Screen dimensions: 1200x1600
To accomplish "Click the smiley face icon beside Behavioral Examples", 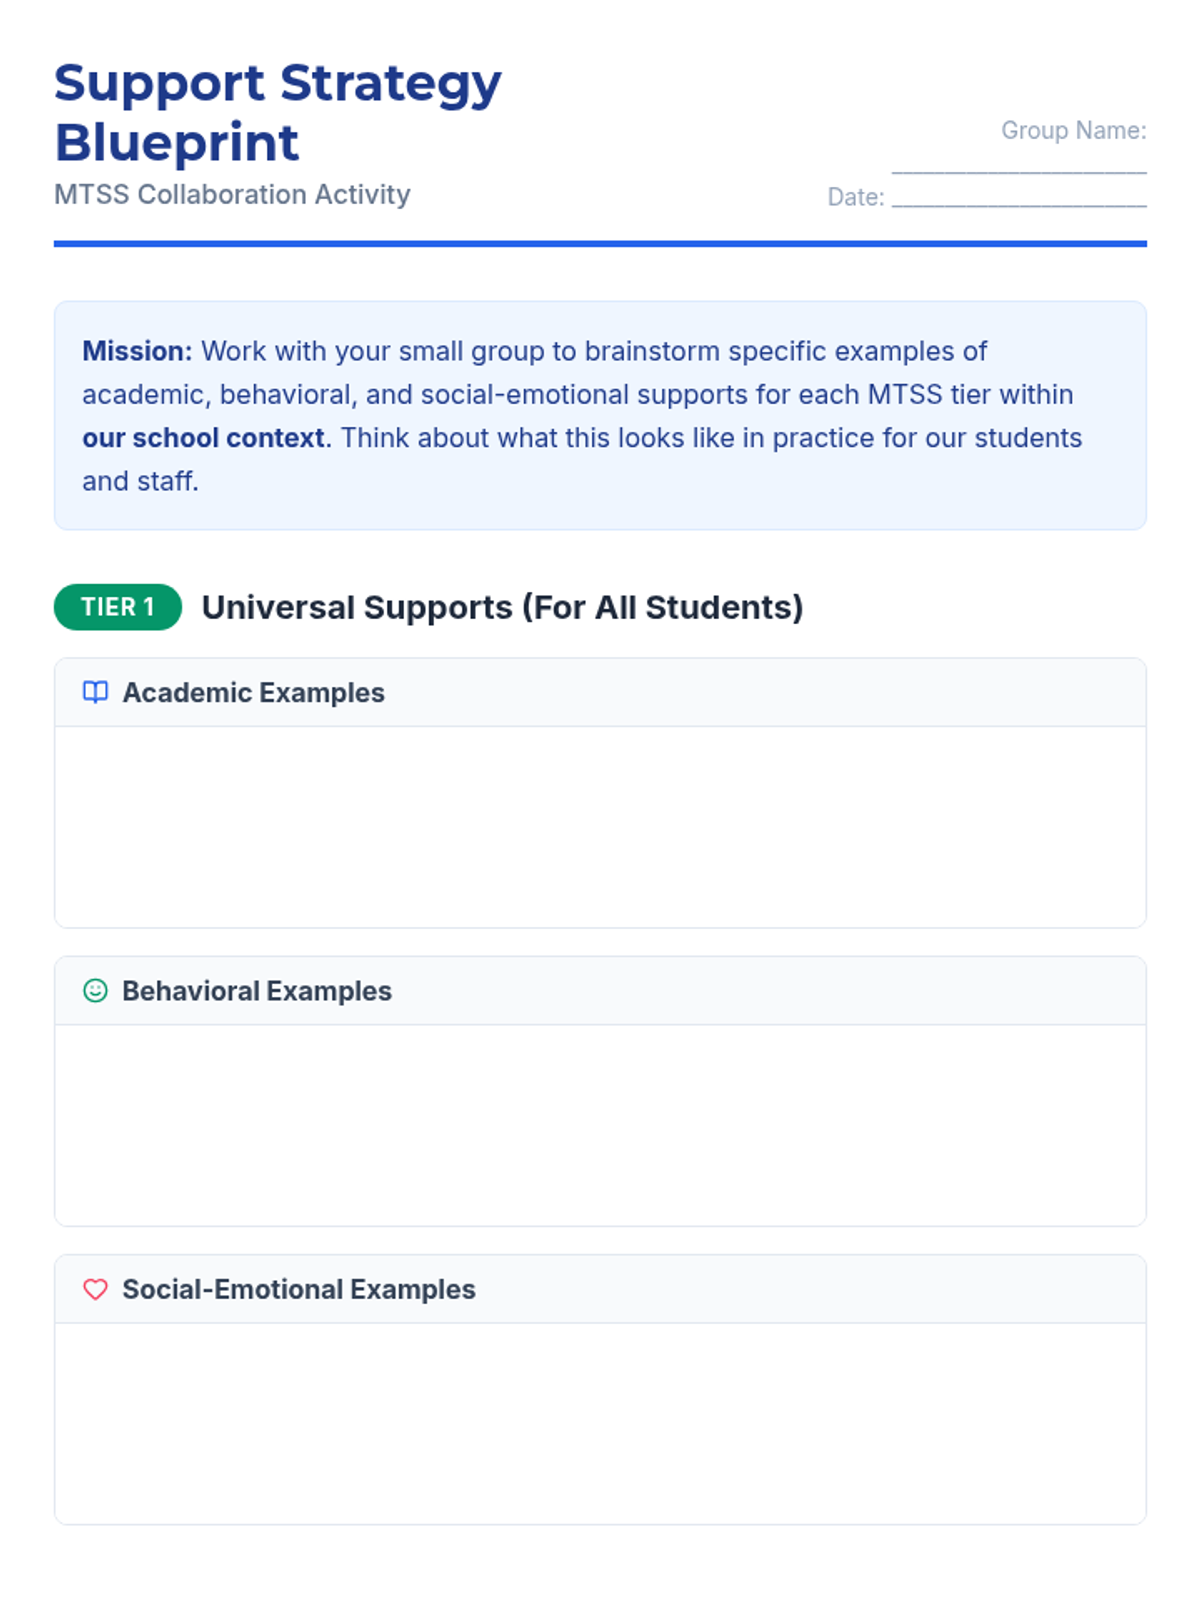I will coord(95,990).
